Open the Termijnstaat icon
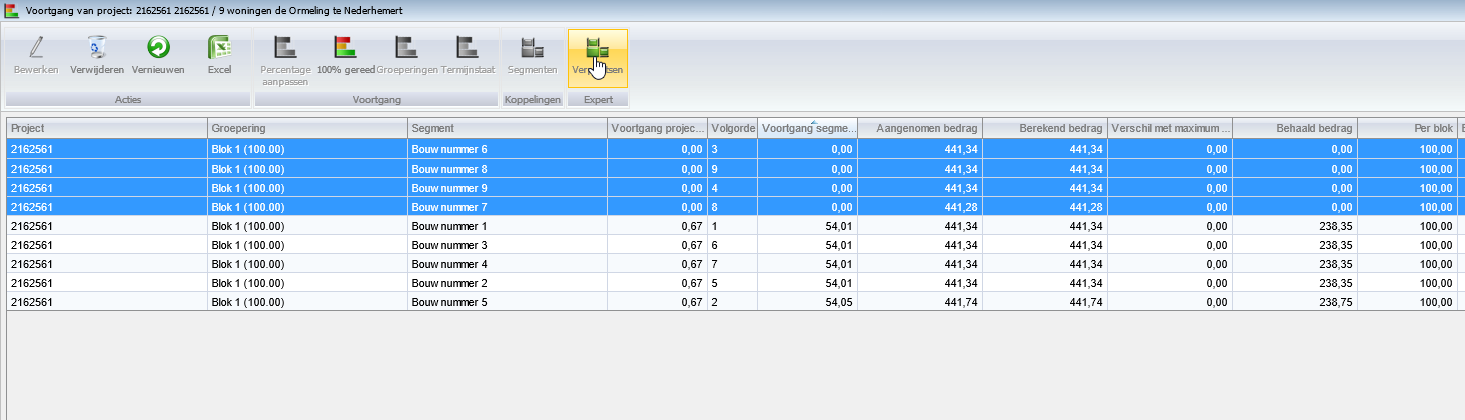Viewport: 1465px width, 420px height. pyautogui.click(x=467, y=48)
